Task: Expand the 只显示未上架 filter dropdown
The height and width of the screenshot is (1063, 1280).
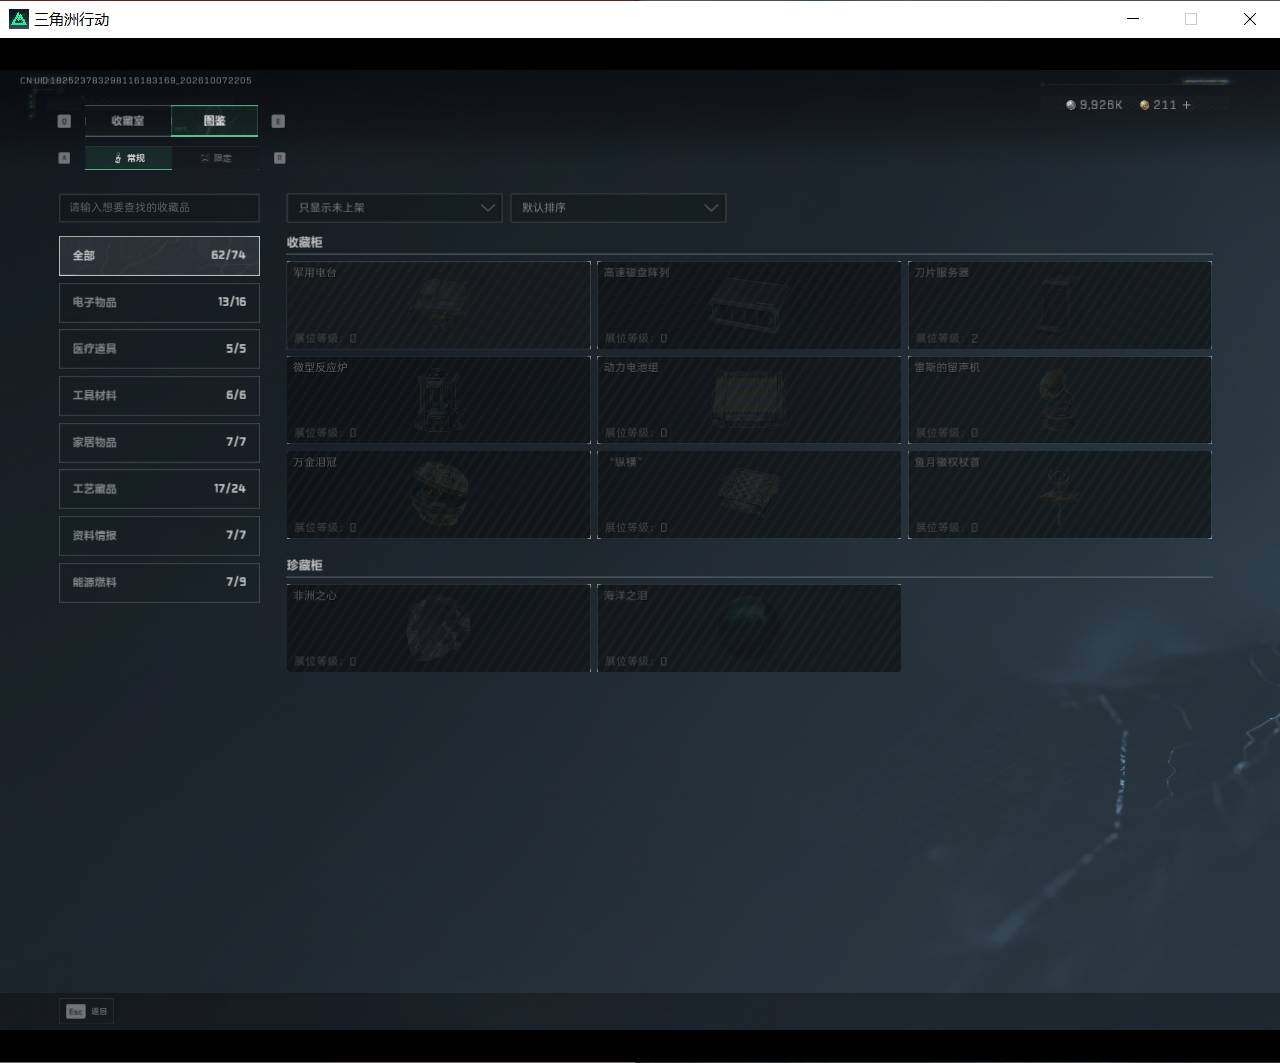Action: point(394,207)
